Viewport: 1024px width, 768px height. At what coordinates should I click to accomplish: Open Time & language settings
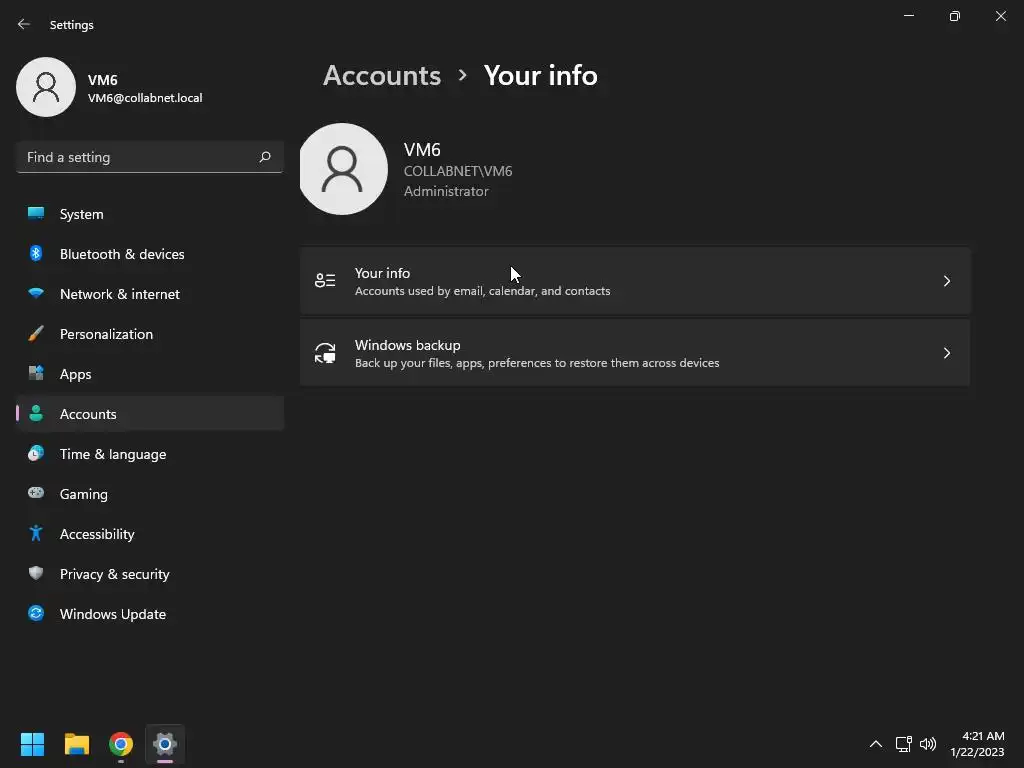pos(113,454)
